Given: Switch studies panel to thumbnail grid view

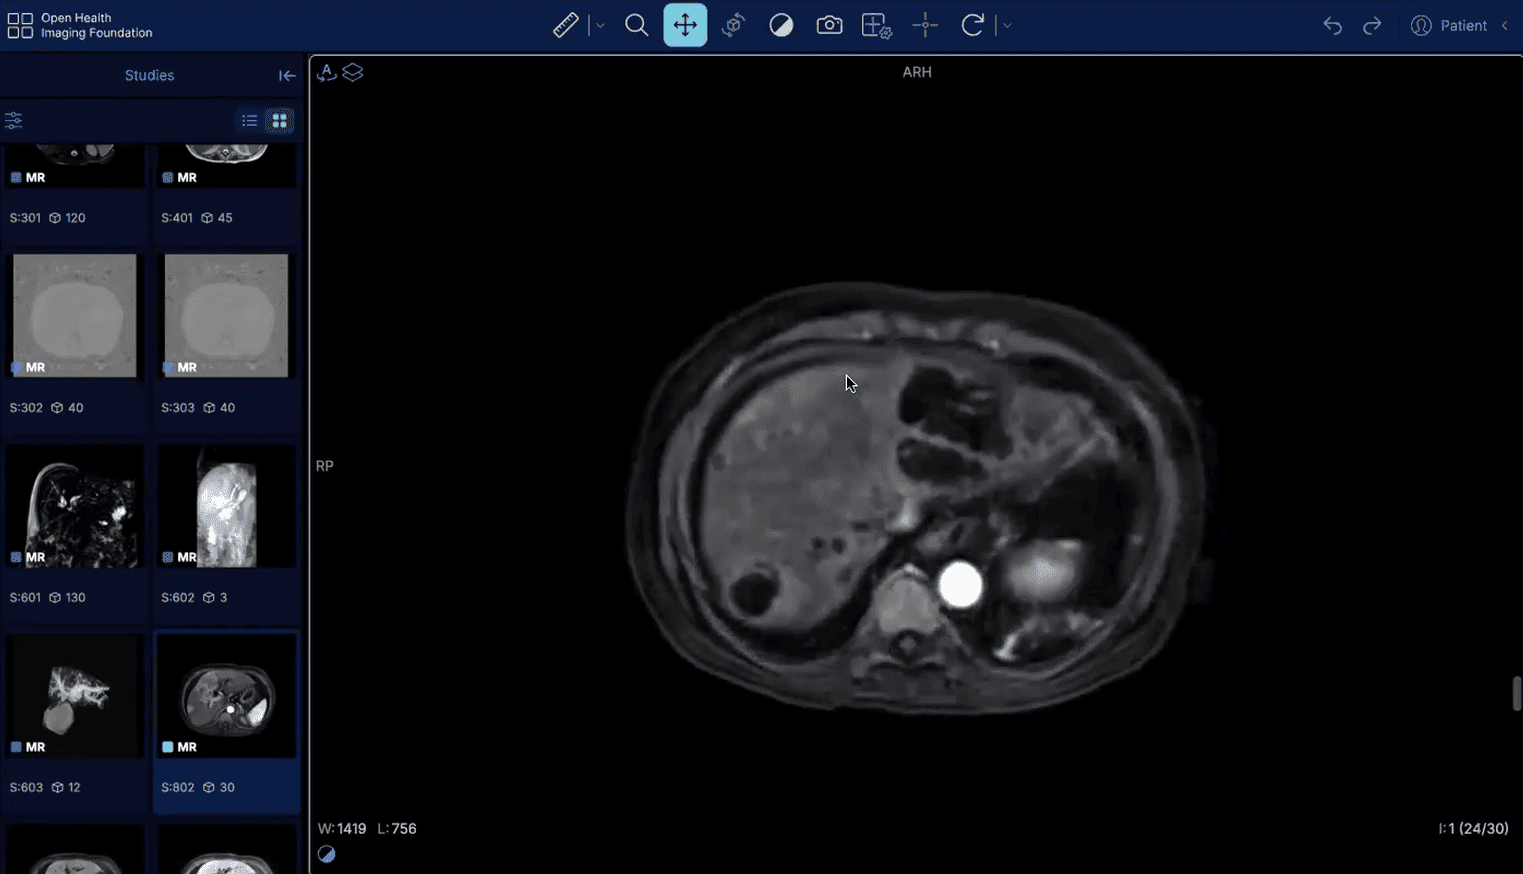Looking at the screenshot, I should click(x=280, y=121).
